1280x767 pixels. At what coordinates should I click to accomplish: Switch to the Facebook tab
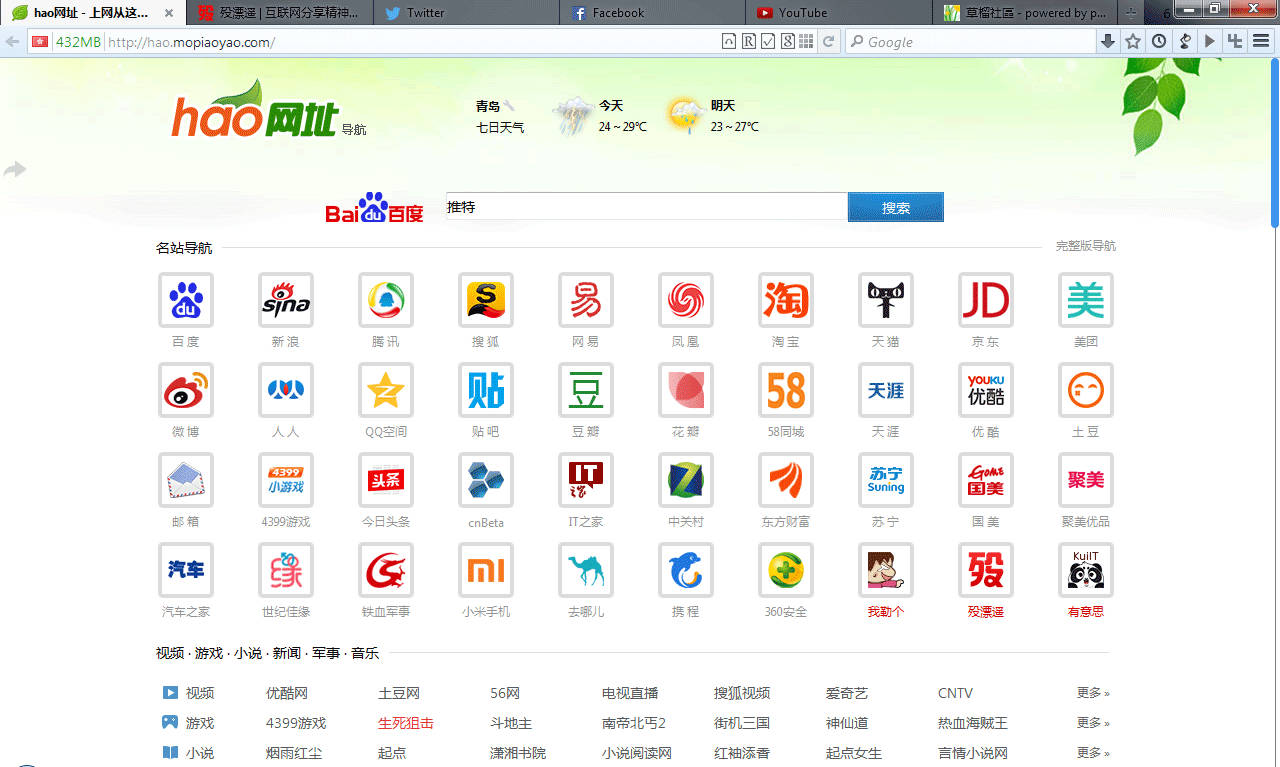(x=653, y=13)
